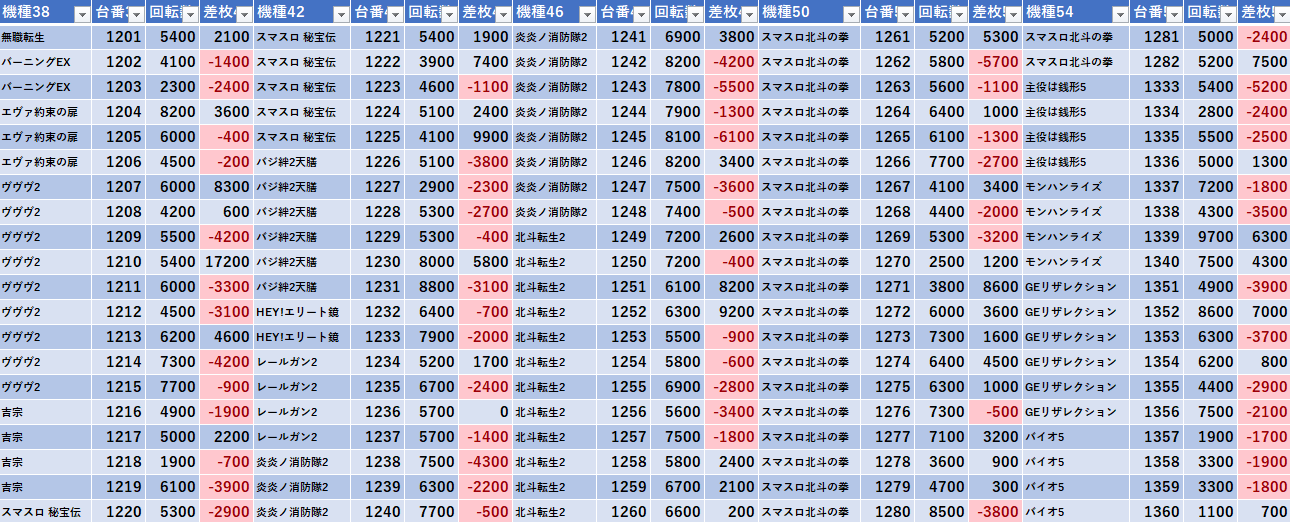Select machine number cell 1275
This screenshot has height=522, width=1290.
coord(888,387)
